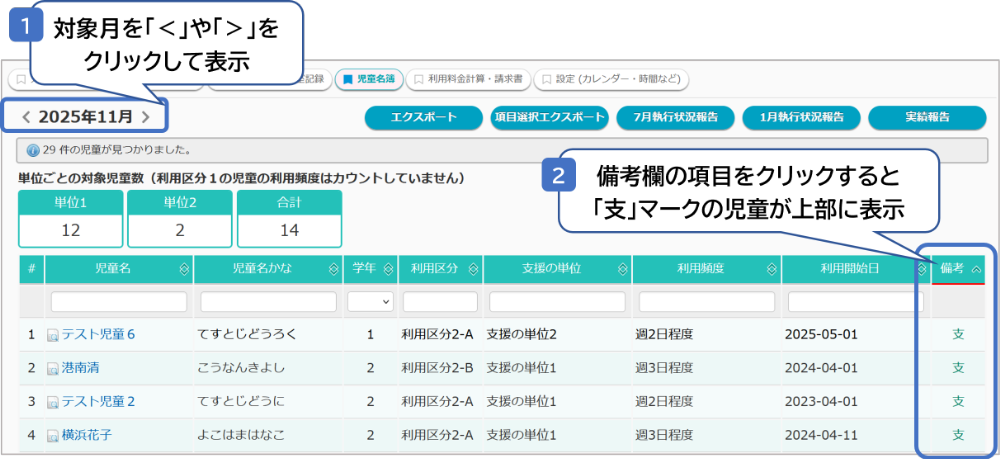This screenshot has height=459, width=1000.
Task: Go to next month with > arrow
Action: point(146,117)
